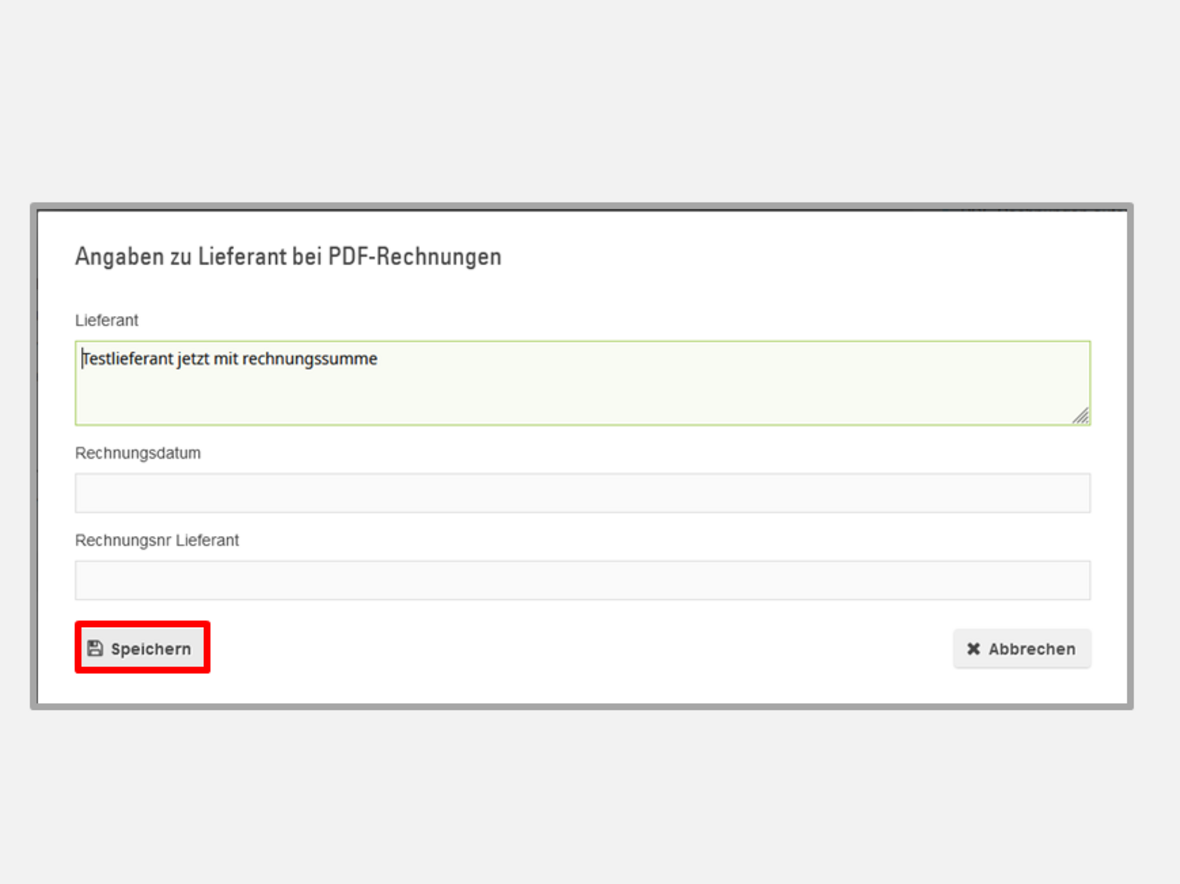Place cursor on word mit in Lieferant
Image resolution: width=1180 pixels, height=884 pixels.
click(x=226, y=358)
